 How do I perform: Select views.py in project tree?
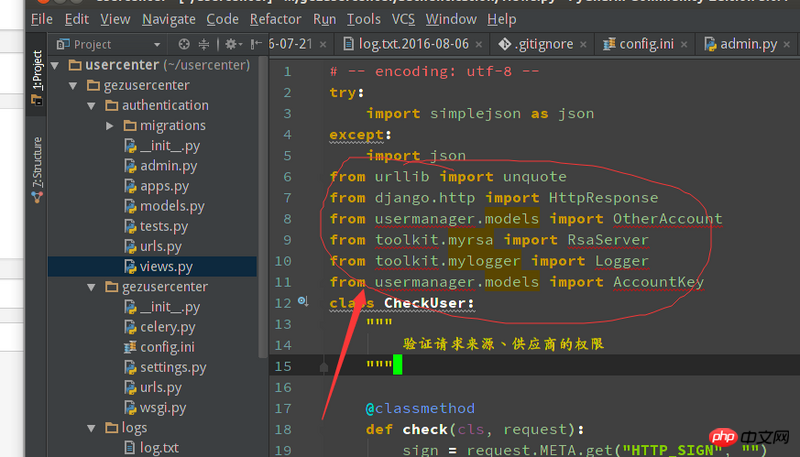[166, 266]
